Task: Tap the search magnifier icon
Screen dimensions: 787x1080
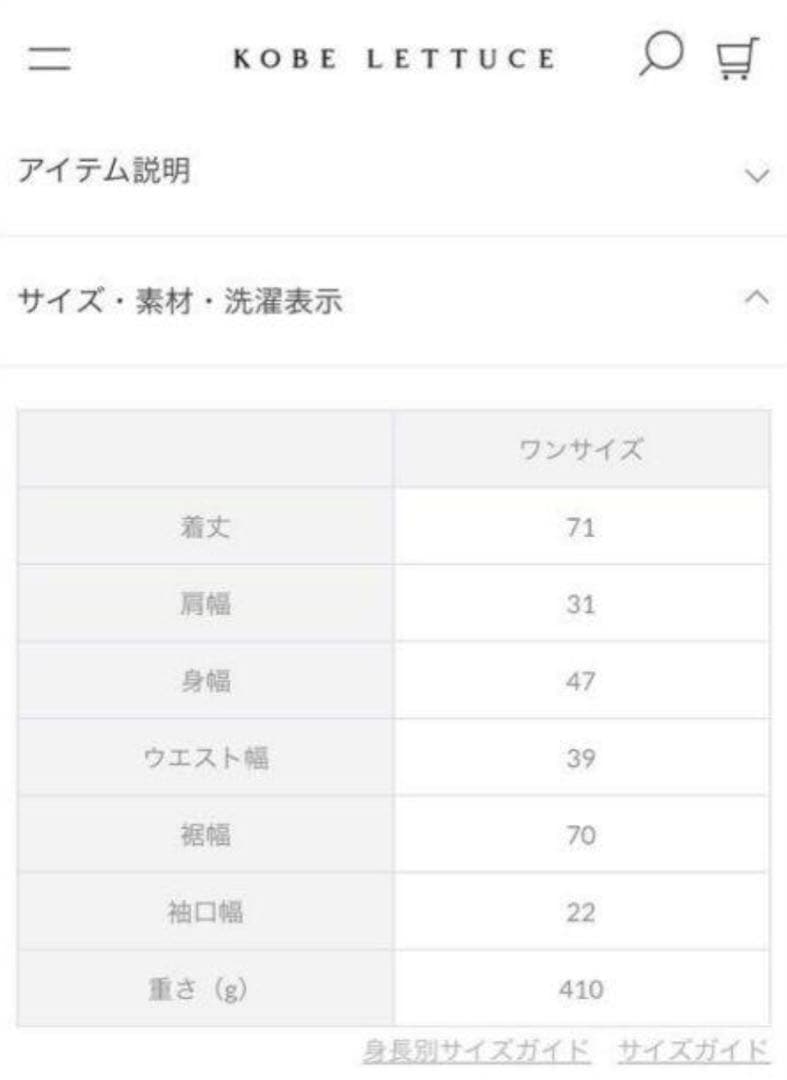Action: (659, 56)
